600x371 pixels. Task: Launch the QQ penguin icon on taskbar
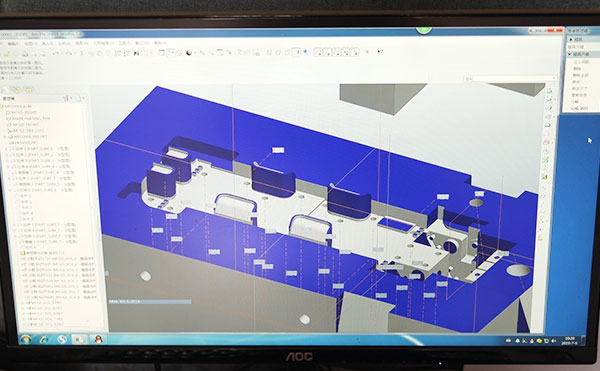[x=98, y=339]
